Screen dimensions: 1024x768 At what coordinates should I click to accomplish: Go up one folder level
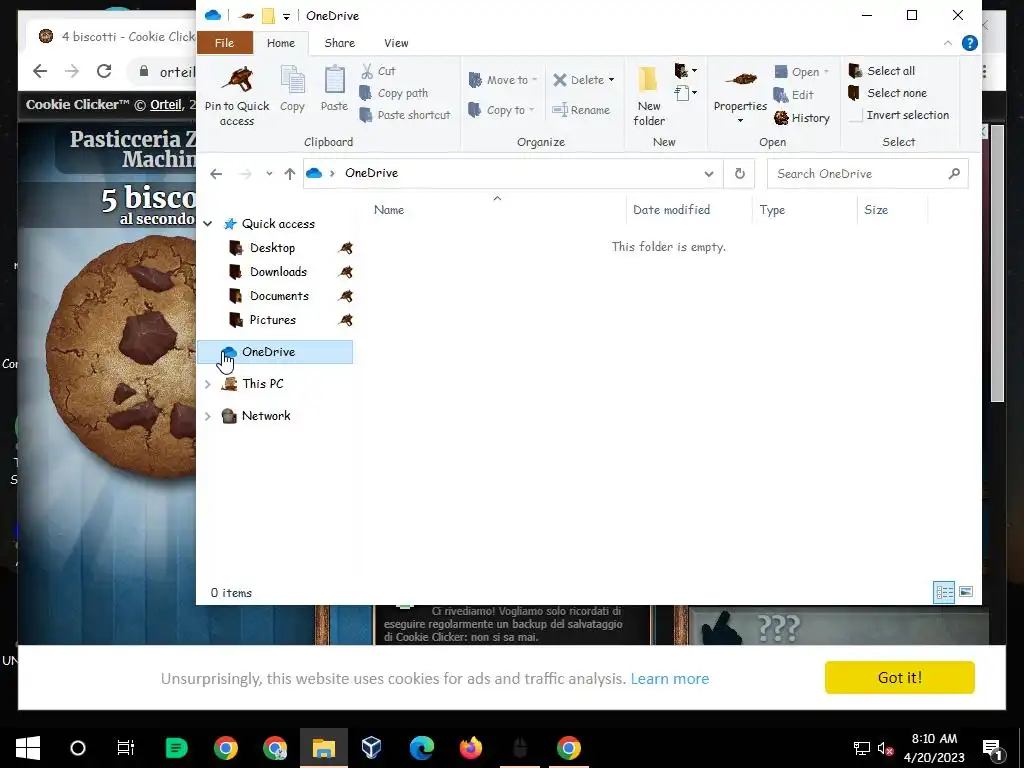[x=290, y=174]
